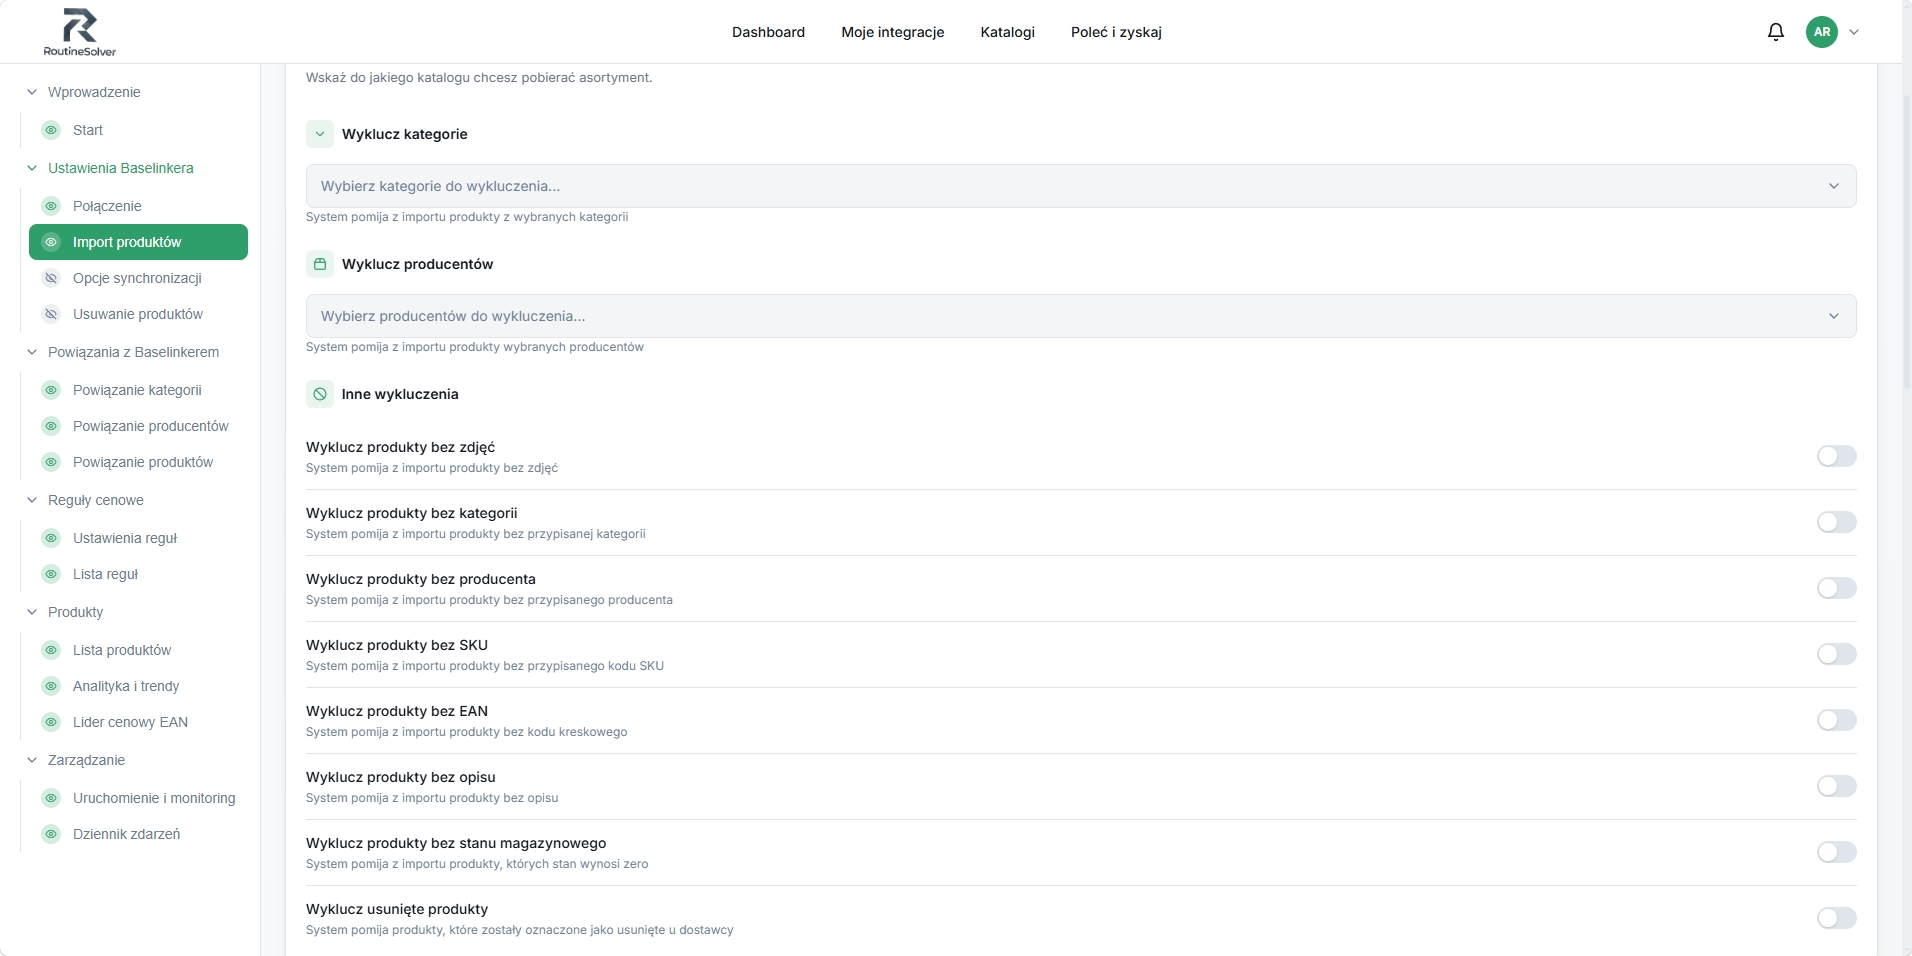This screenshot has width=1912, height=956.
Task: Open Powiązanie produktów sidebar link
Action: point(143,462)
